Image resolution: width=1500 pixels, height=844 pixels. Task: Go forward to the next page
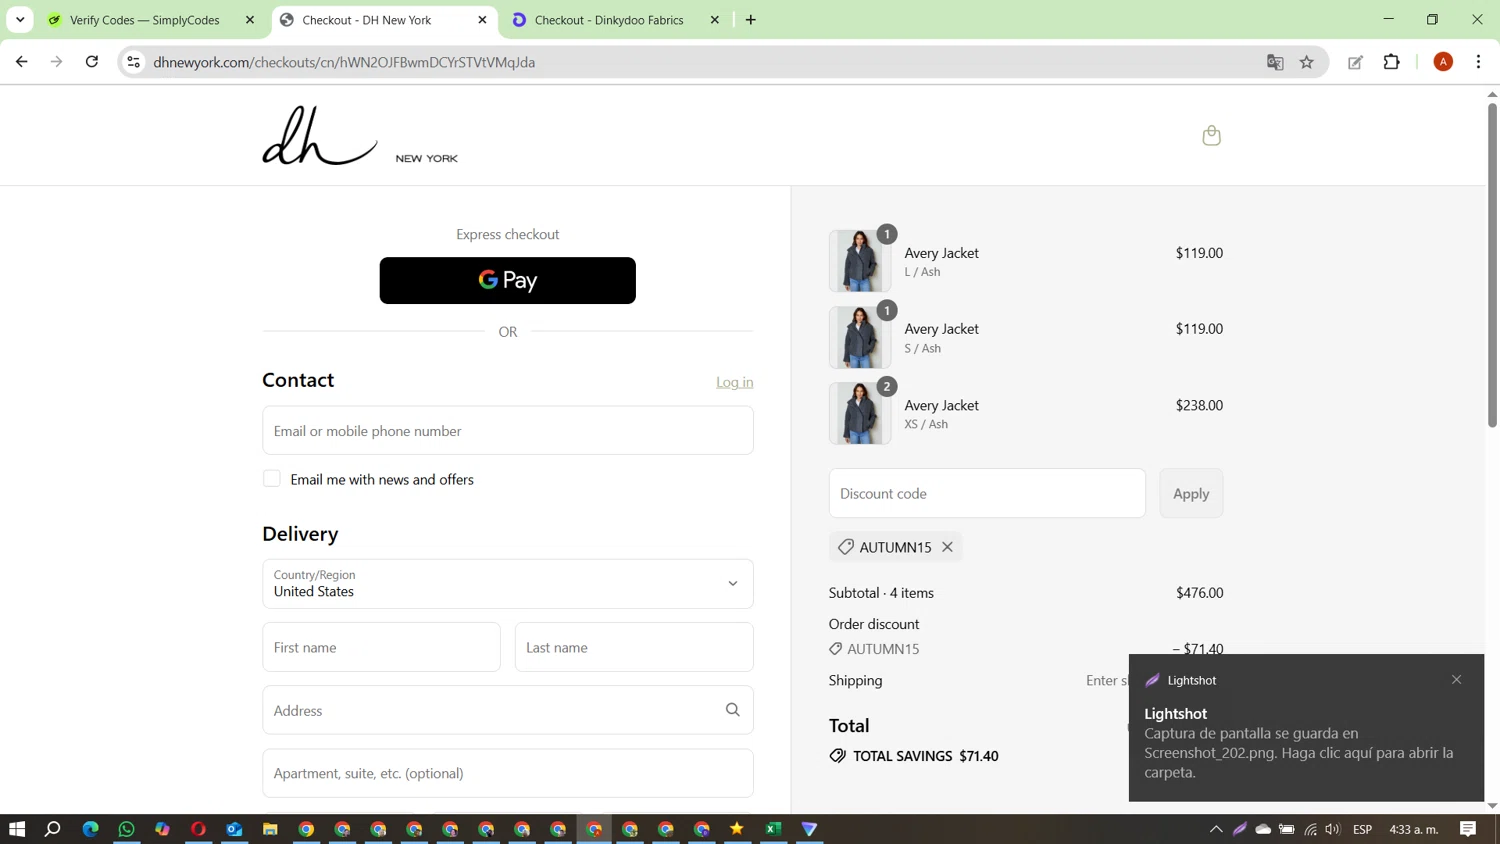click(x=57, y=62)
